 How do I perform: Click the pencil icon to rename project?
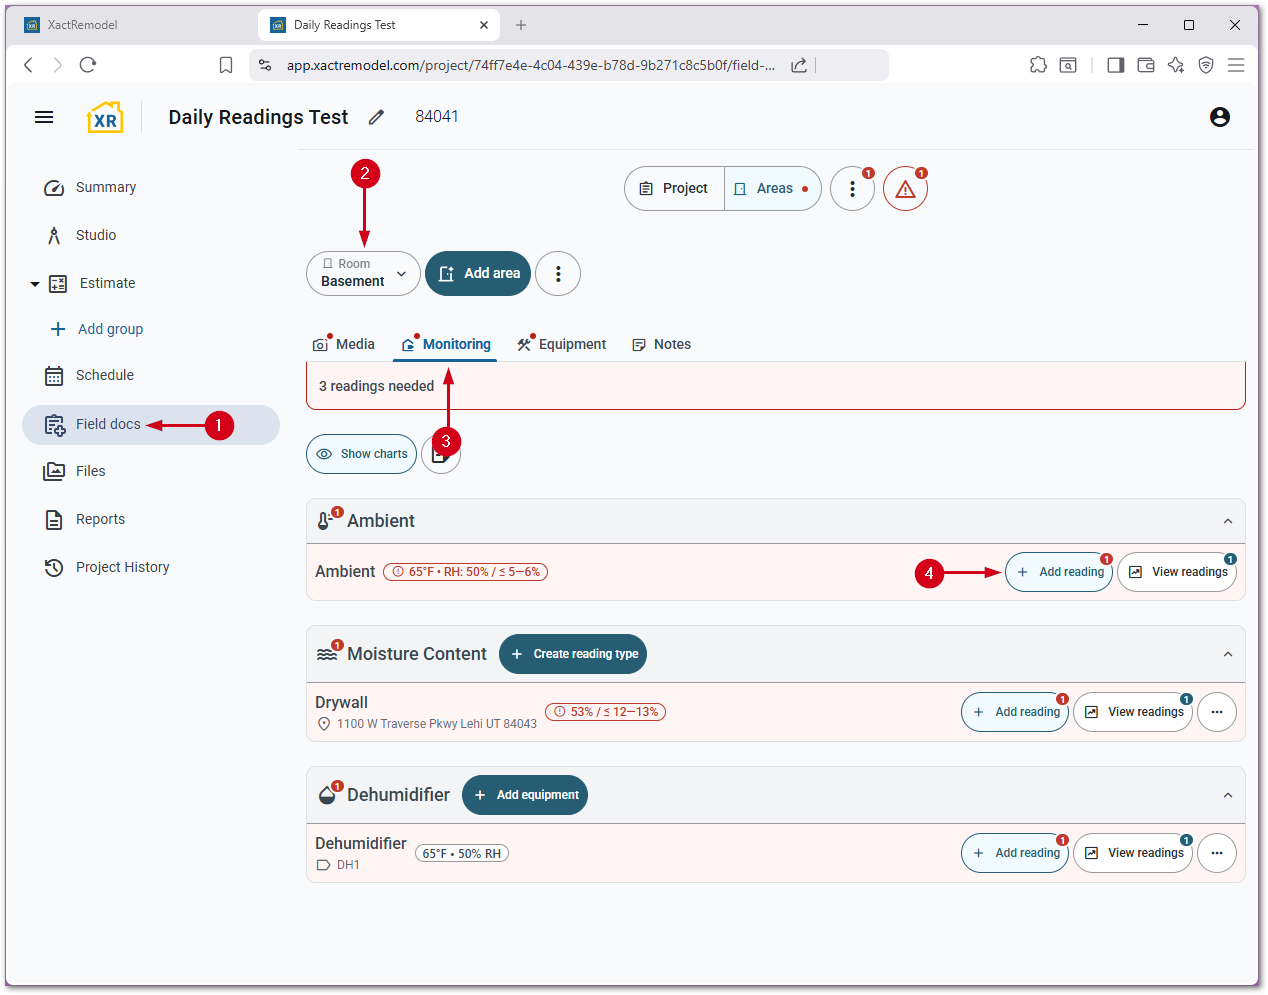tap(376, 117)
